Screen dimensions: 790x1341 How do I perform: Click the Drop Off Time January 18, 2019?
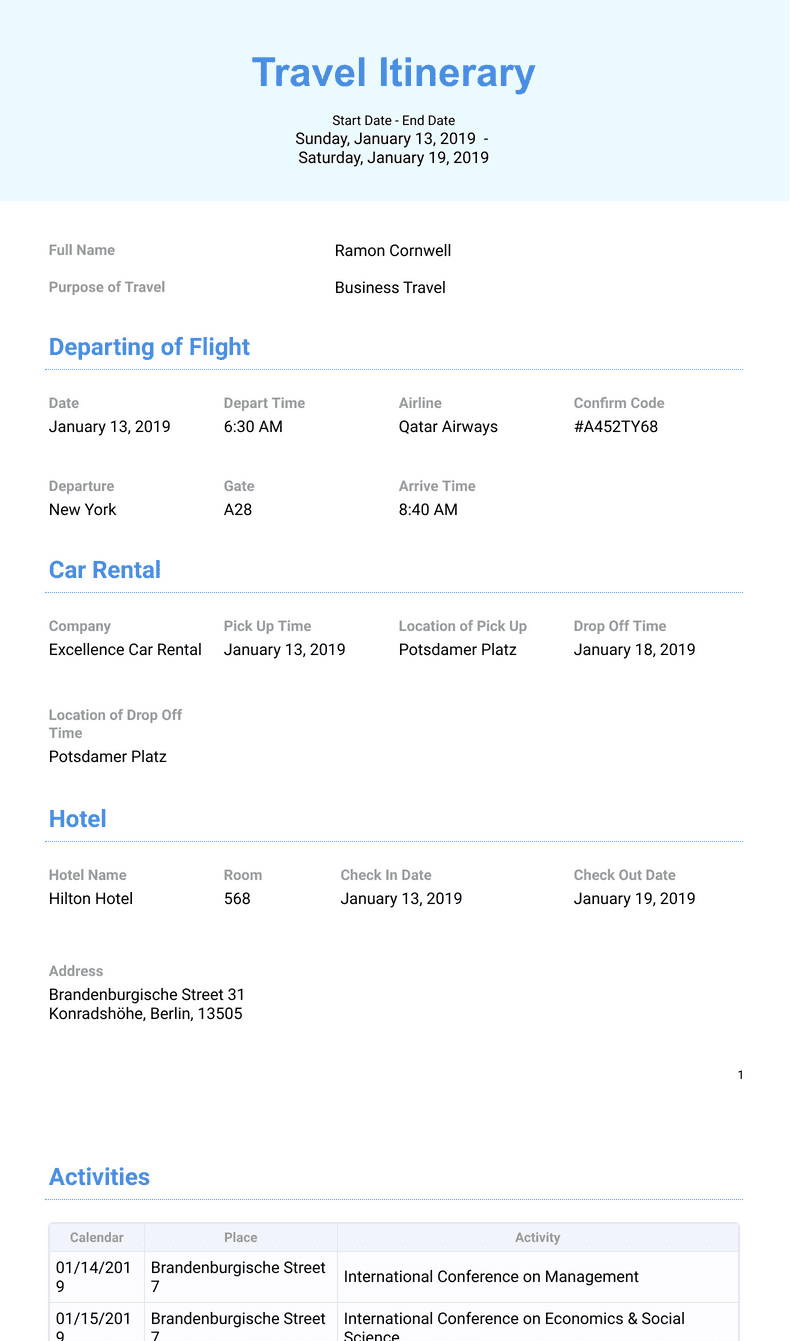tap(634, 650)
